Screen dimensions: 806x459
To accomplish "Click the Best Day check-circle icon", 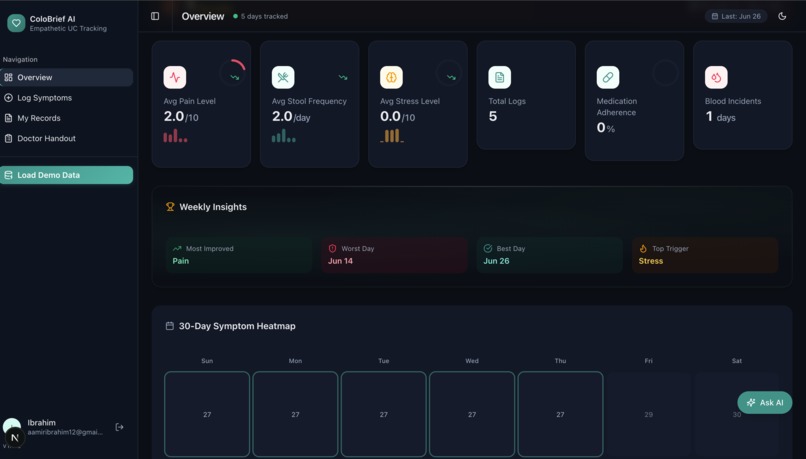I will 488,248.
